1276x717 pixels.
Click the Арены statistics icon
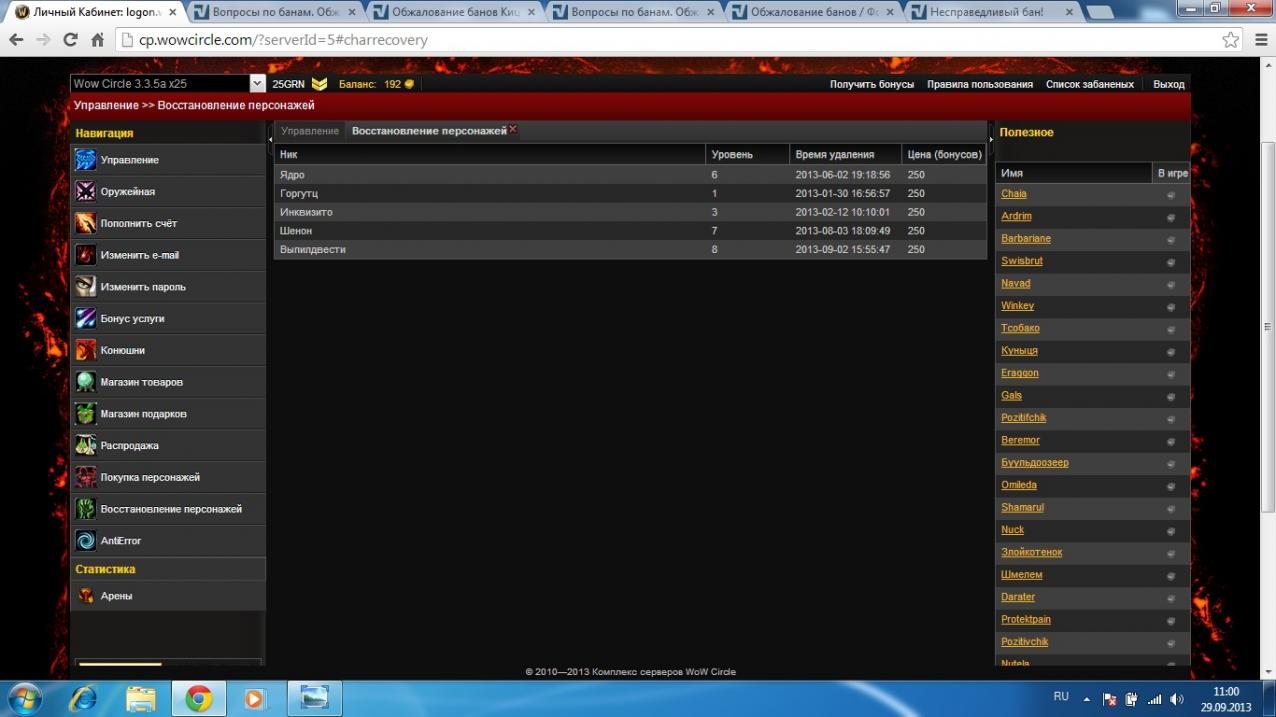pyautogui.click(x=86, y=596)
